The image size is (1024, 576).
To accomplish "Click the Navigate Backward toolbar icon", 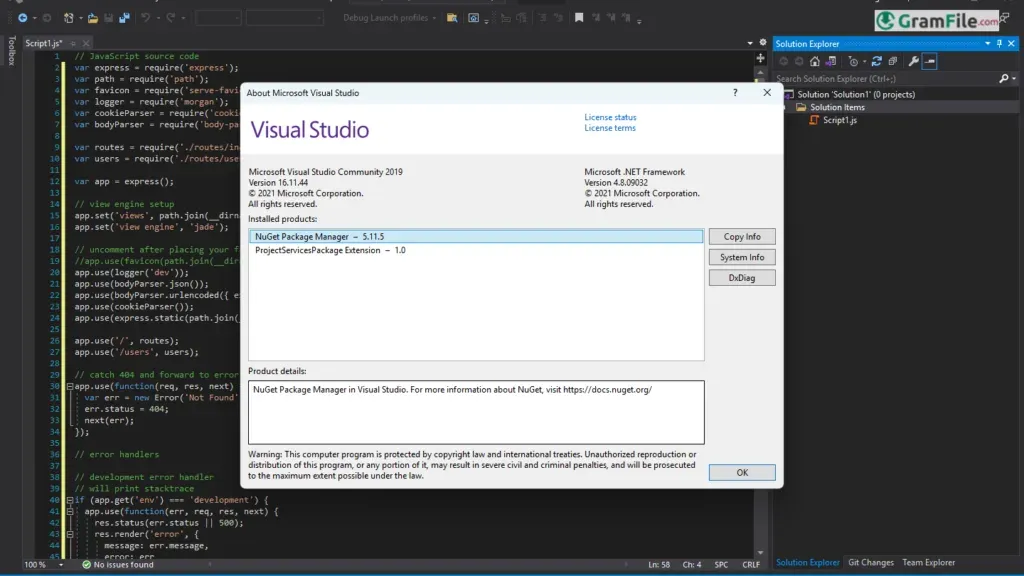I will point(23,18).
